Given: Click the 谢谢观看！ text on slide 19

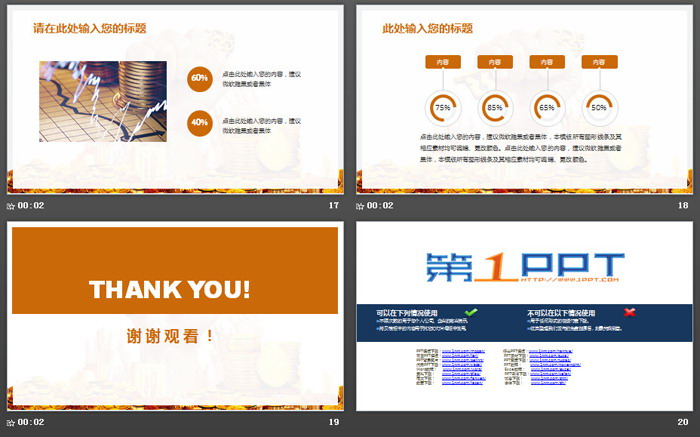Looking at the screenshot, I should (x=170, y=336).
